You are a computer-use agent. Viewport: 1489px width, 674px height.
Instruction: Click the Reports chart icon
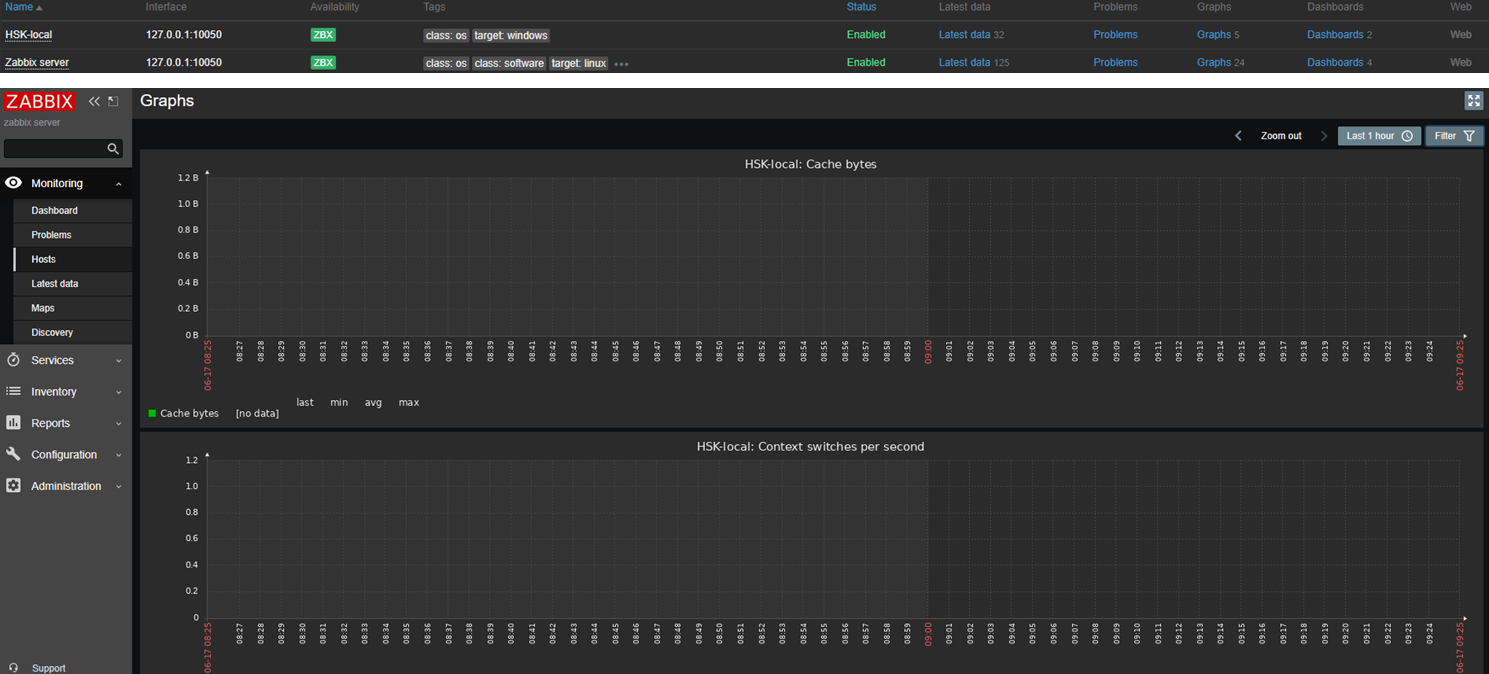pos(14,423)
